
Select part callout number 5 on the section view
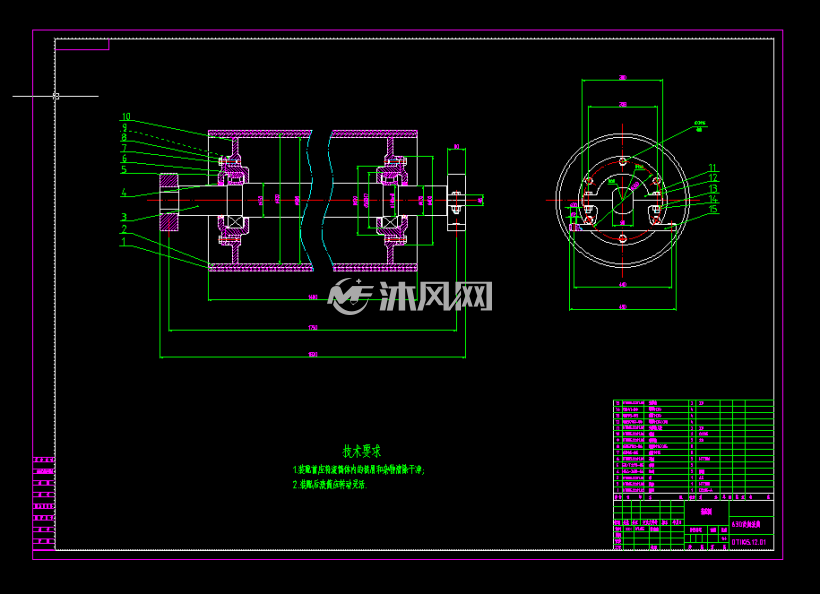coord(124,169)
